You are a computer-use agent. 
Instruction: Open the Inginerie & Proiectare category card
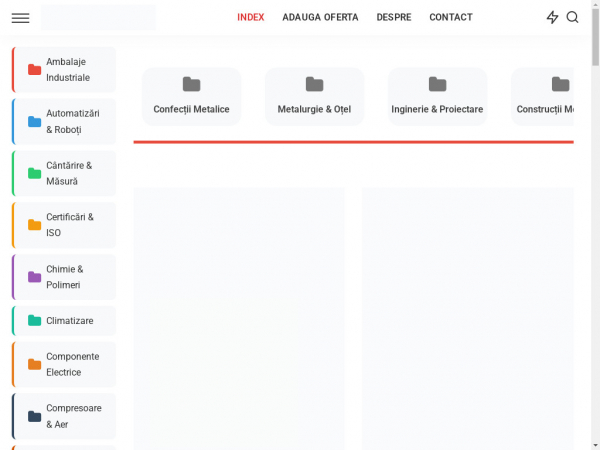pyautogui.click(x=437, y=97)
